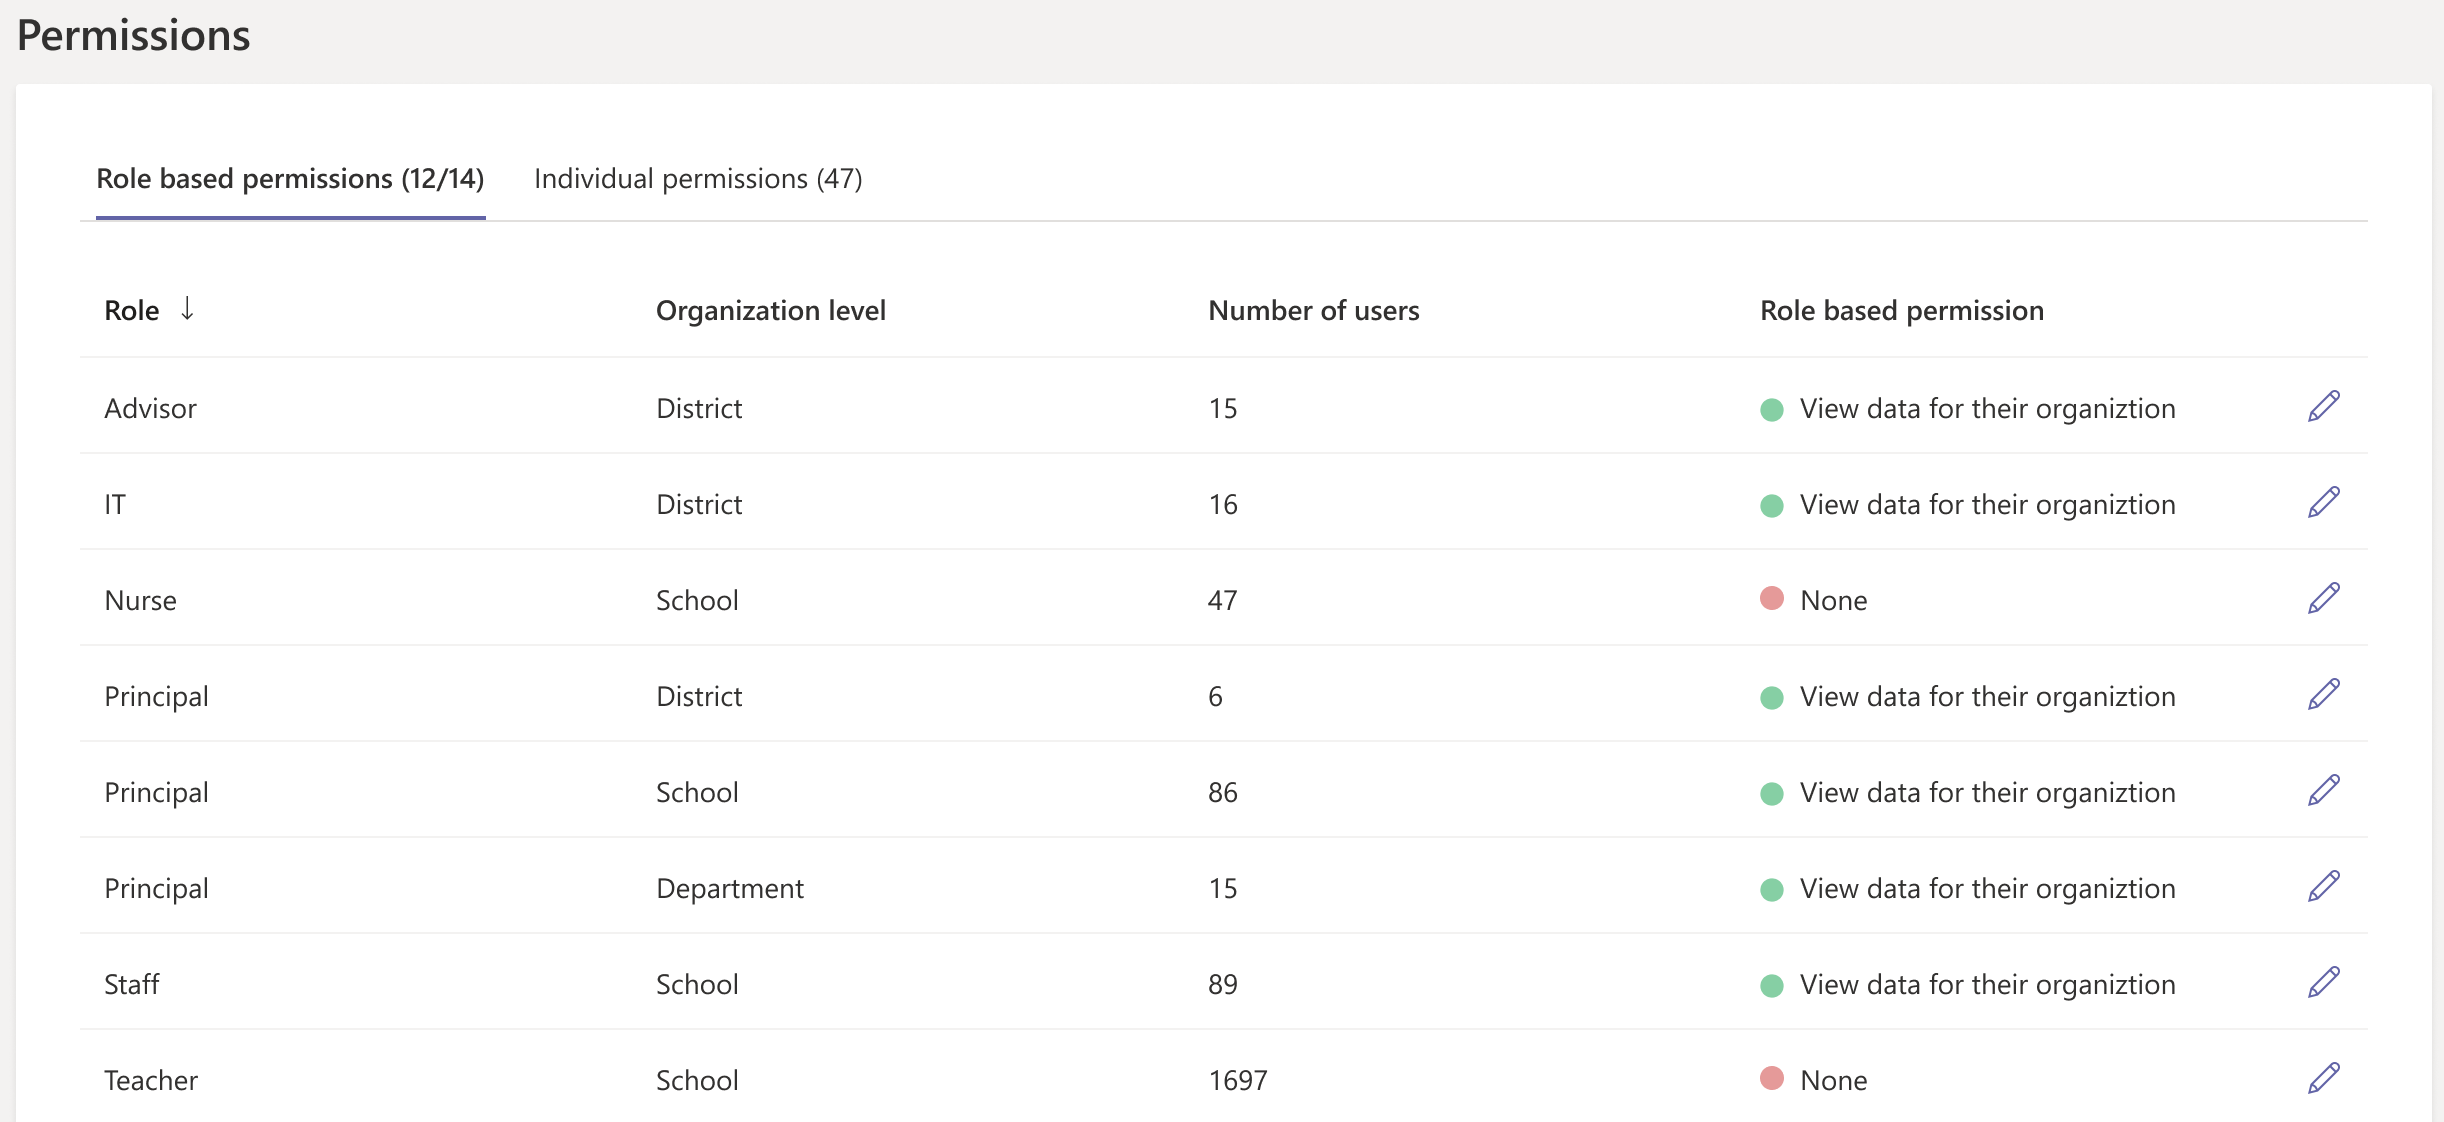Screen dimensions: 2444x1122
Task: Select the Teacher role name
Action: 151,1081
